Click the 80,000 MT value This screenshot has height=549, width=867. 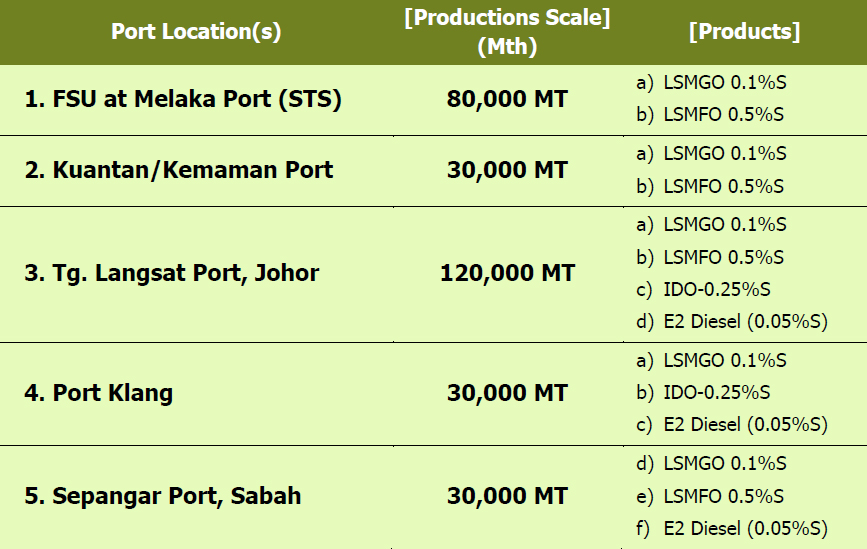click(x=507, y=100)
